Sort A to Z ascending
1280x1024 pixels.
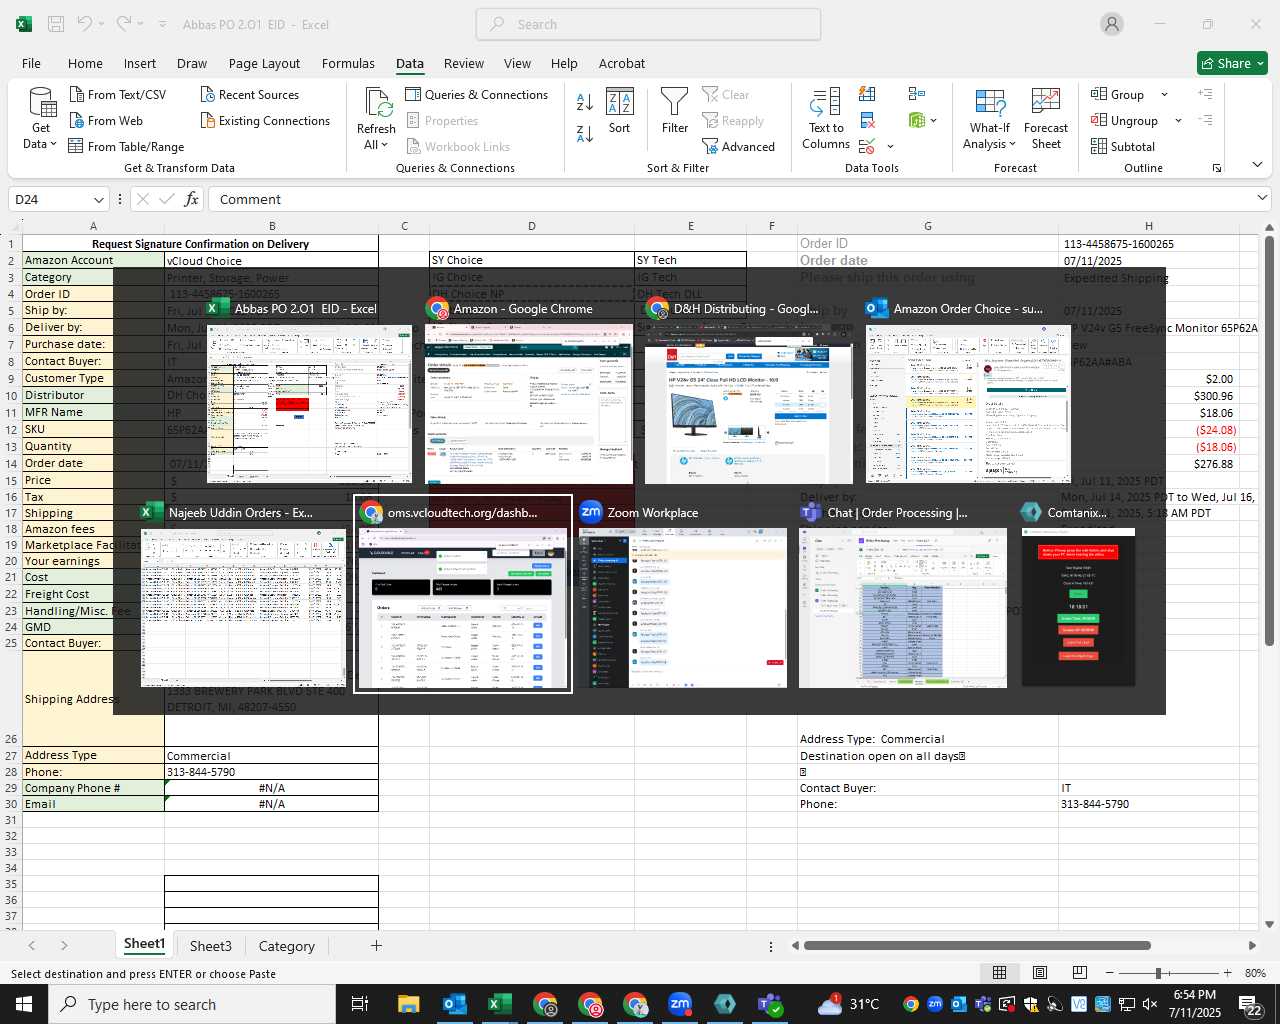click(x=585, y=102)
